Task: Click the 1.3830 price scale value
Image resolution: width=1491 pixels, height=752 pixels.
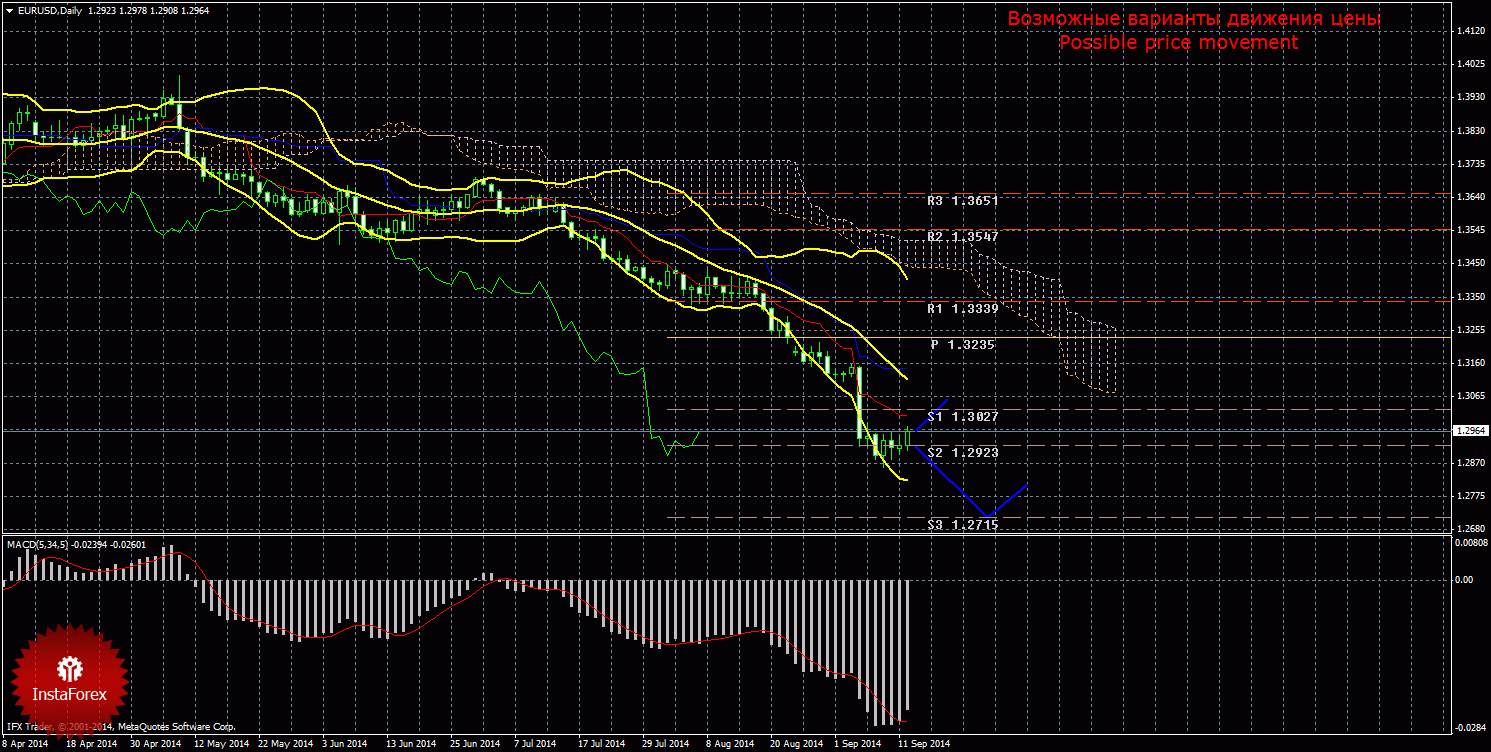Action: [x=1471, y=130]
